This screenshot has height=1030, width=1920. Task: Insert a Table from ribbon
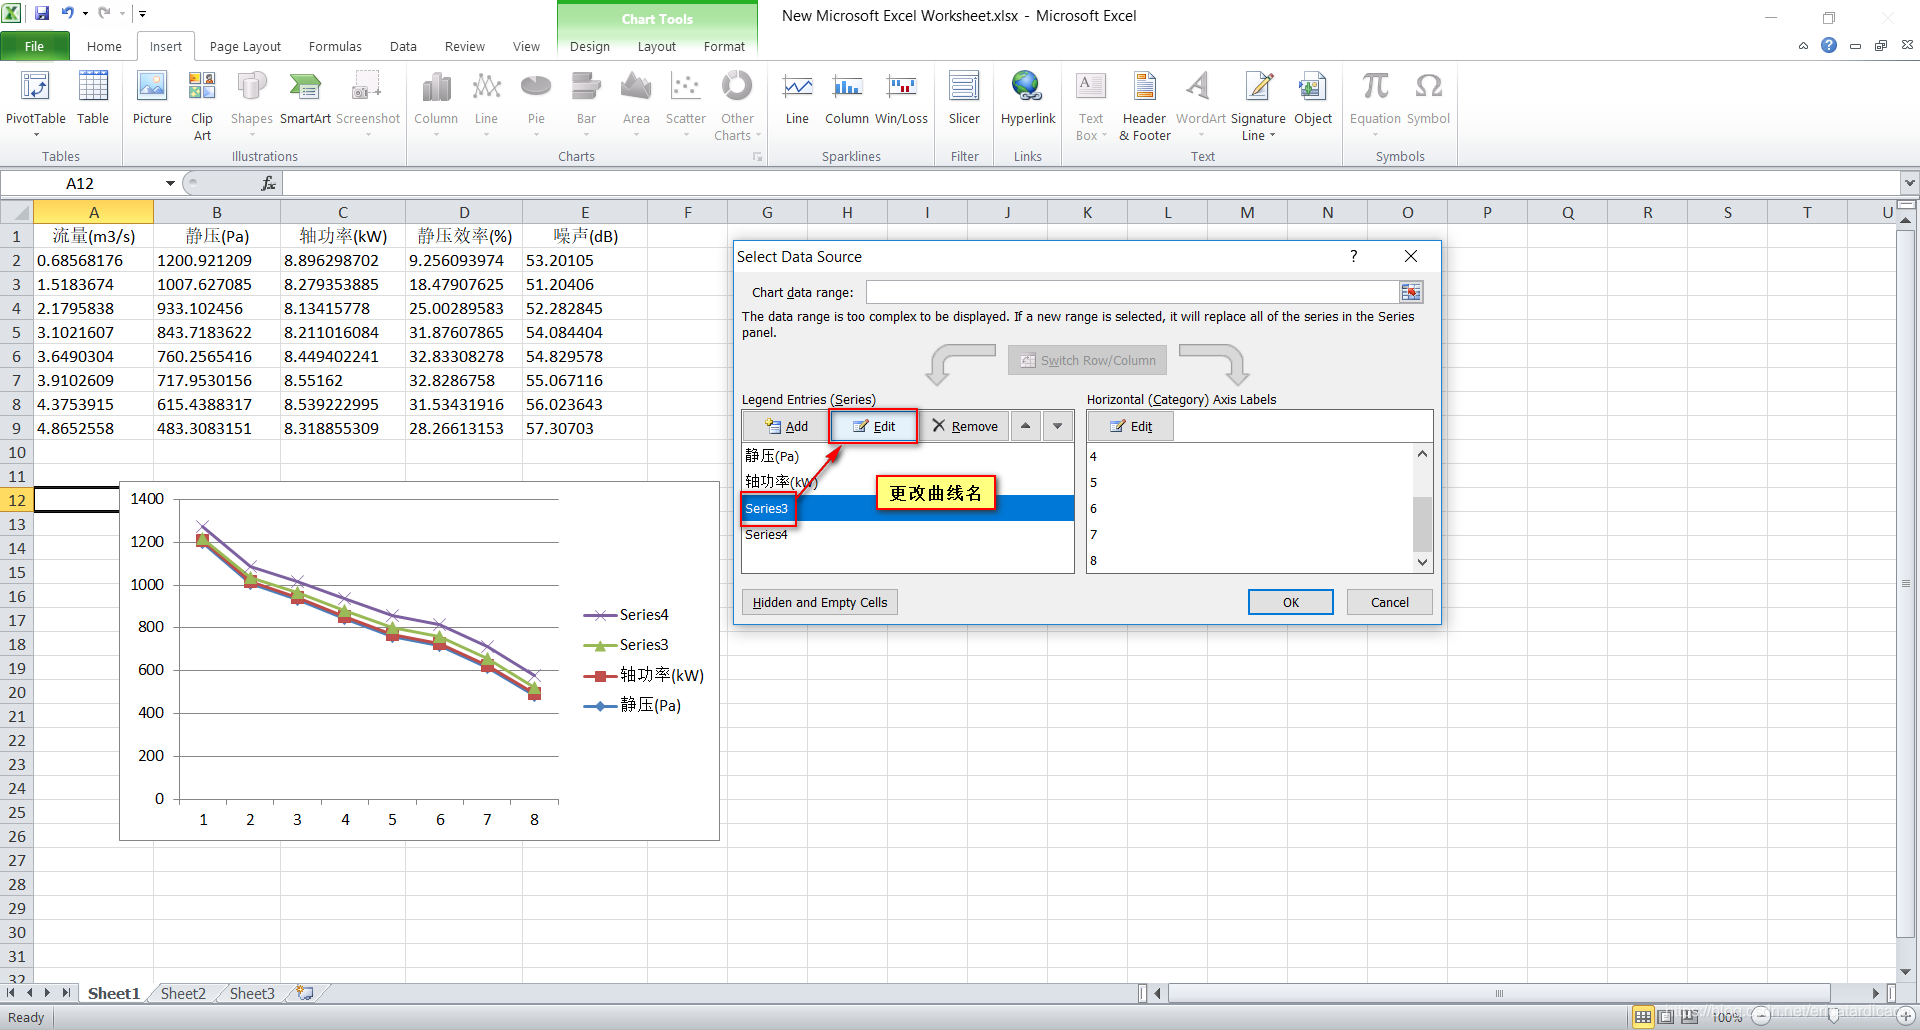(x=93, y=98)
